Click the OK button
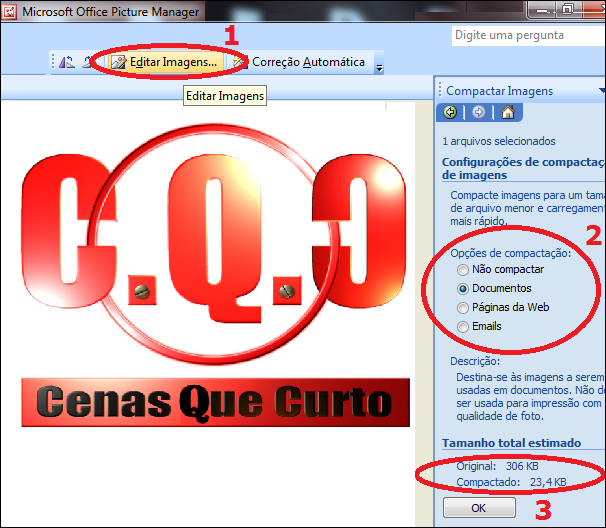Viewport: 606px width, 528px height. [479, 508]
